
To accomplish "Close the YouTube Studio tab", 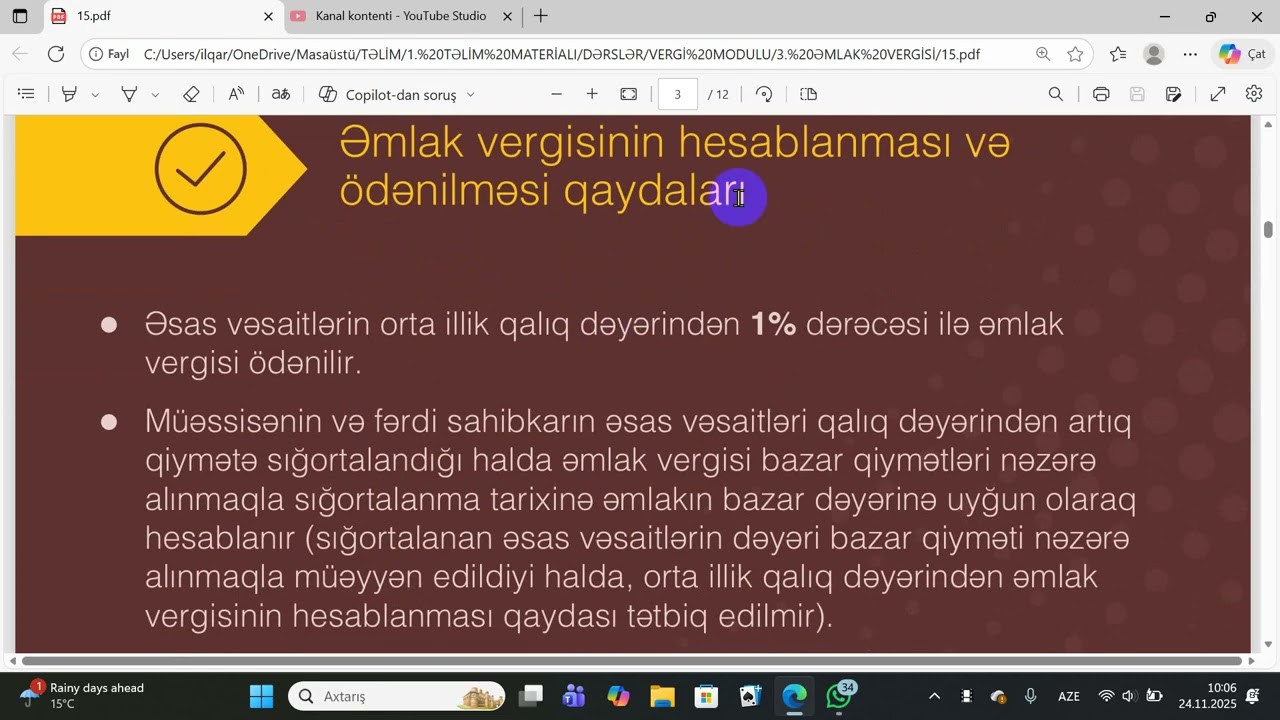I will coord(507,17).
